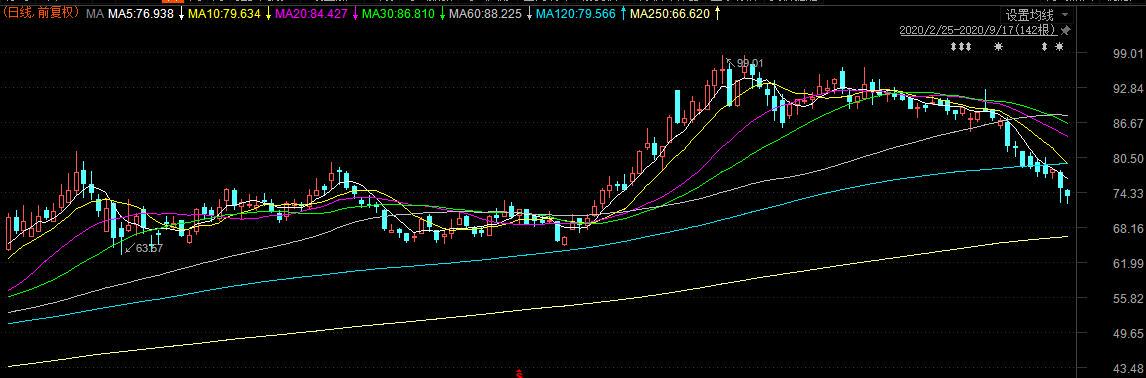Click the last cyan candlestick on the right
1146x378 pixels.
point(1068,195)
